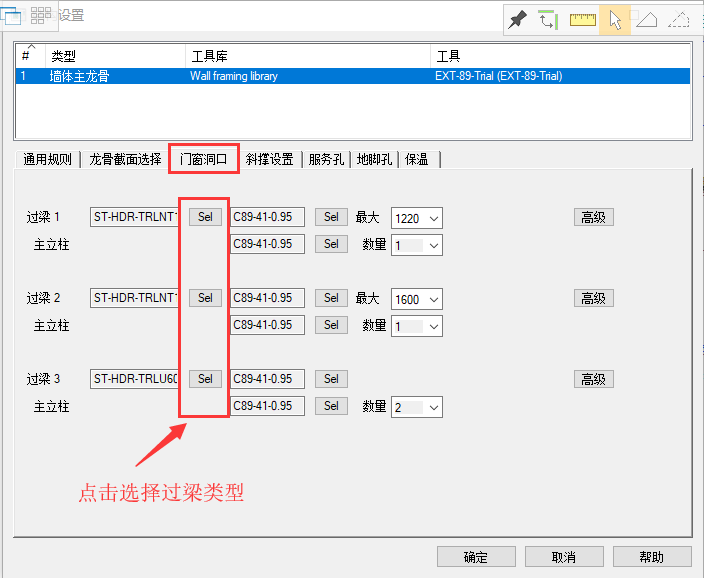Click the 取消 button
This screenshot has width=704, height=578.
564,557
